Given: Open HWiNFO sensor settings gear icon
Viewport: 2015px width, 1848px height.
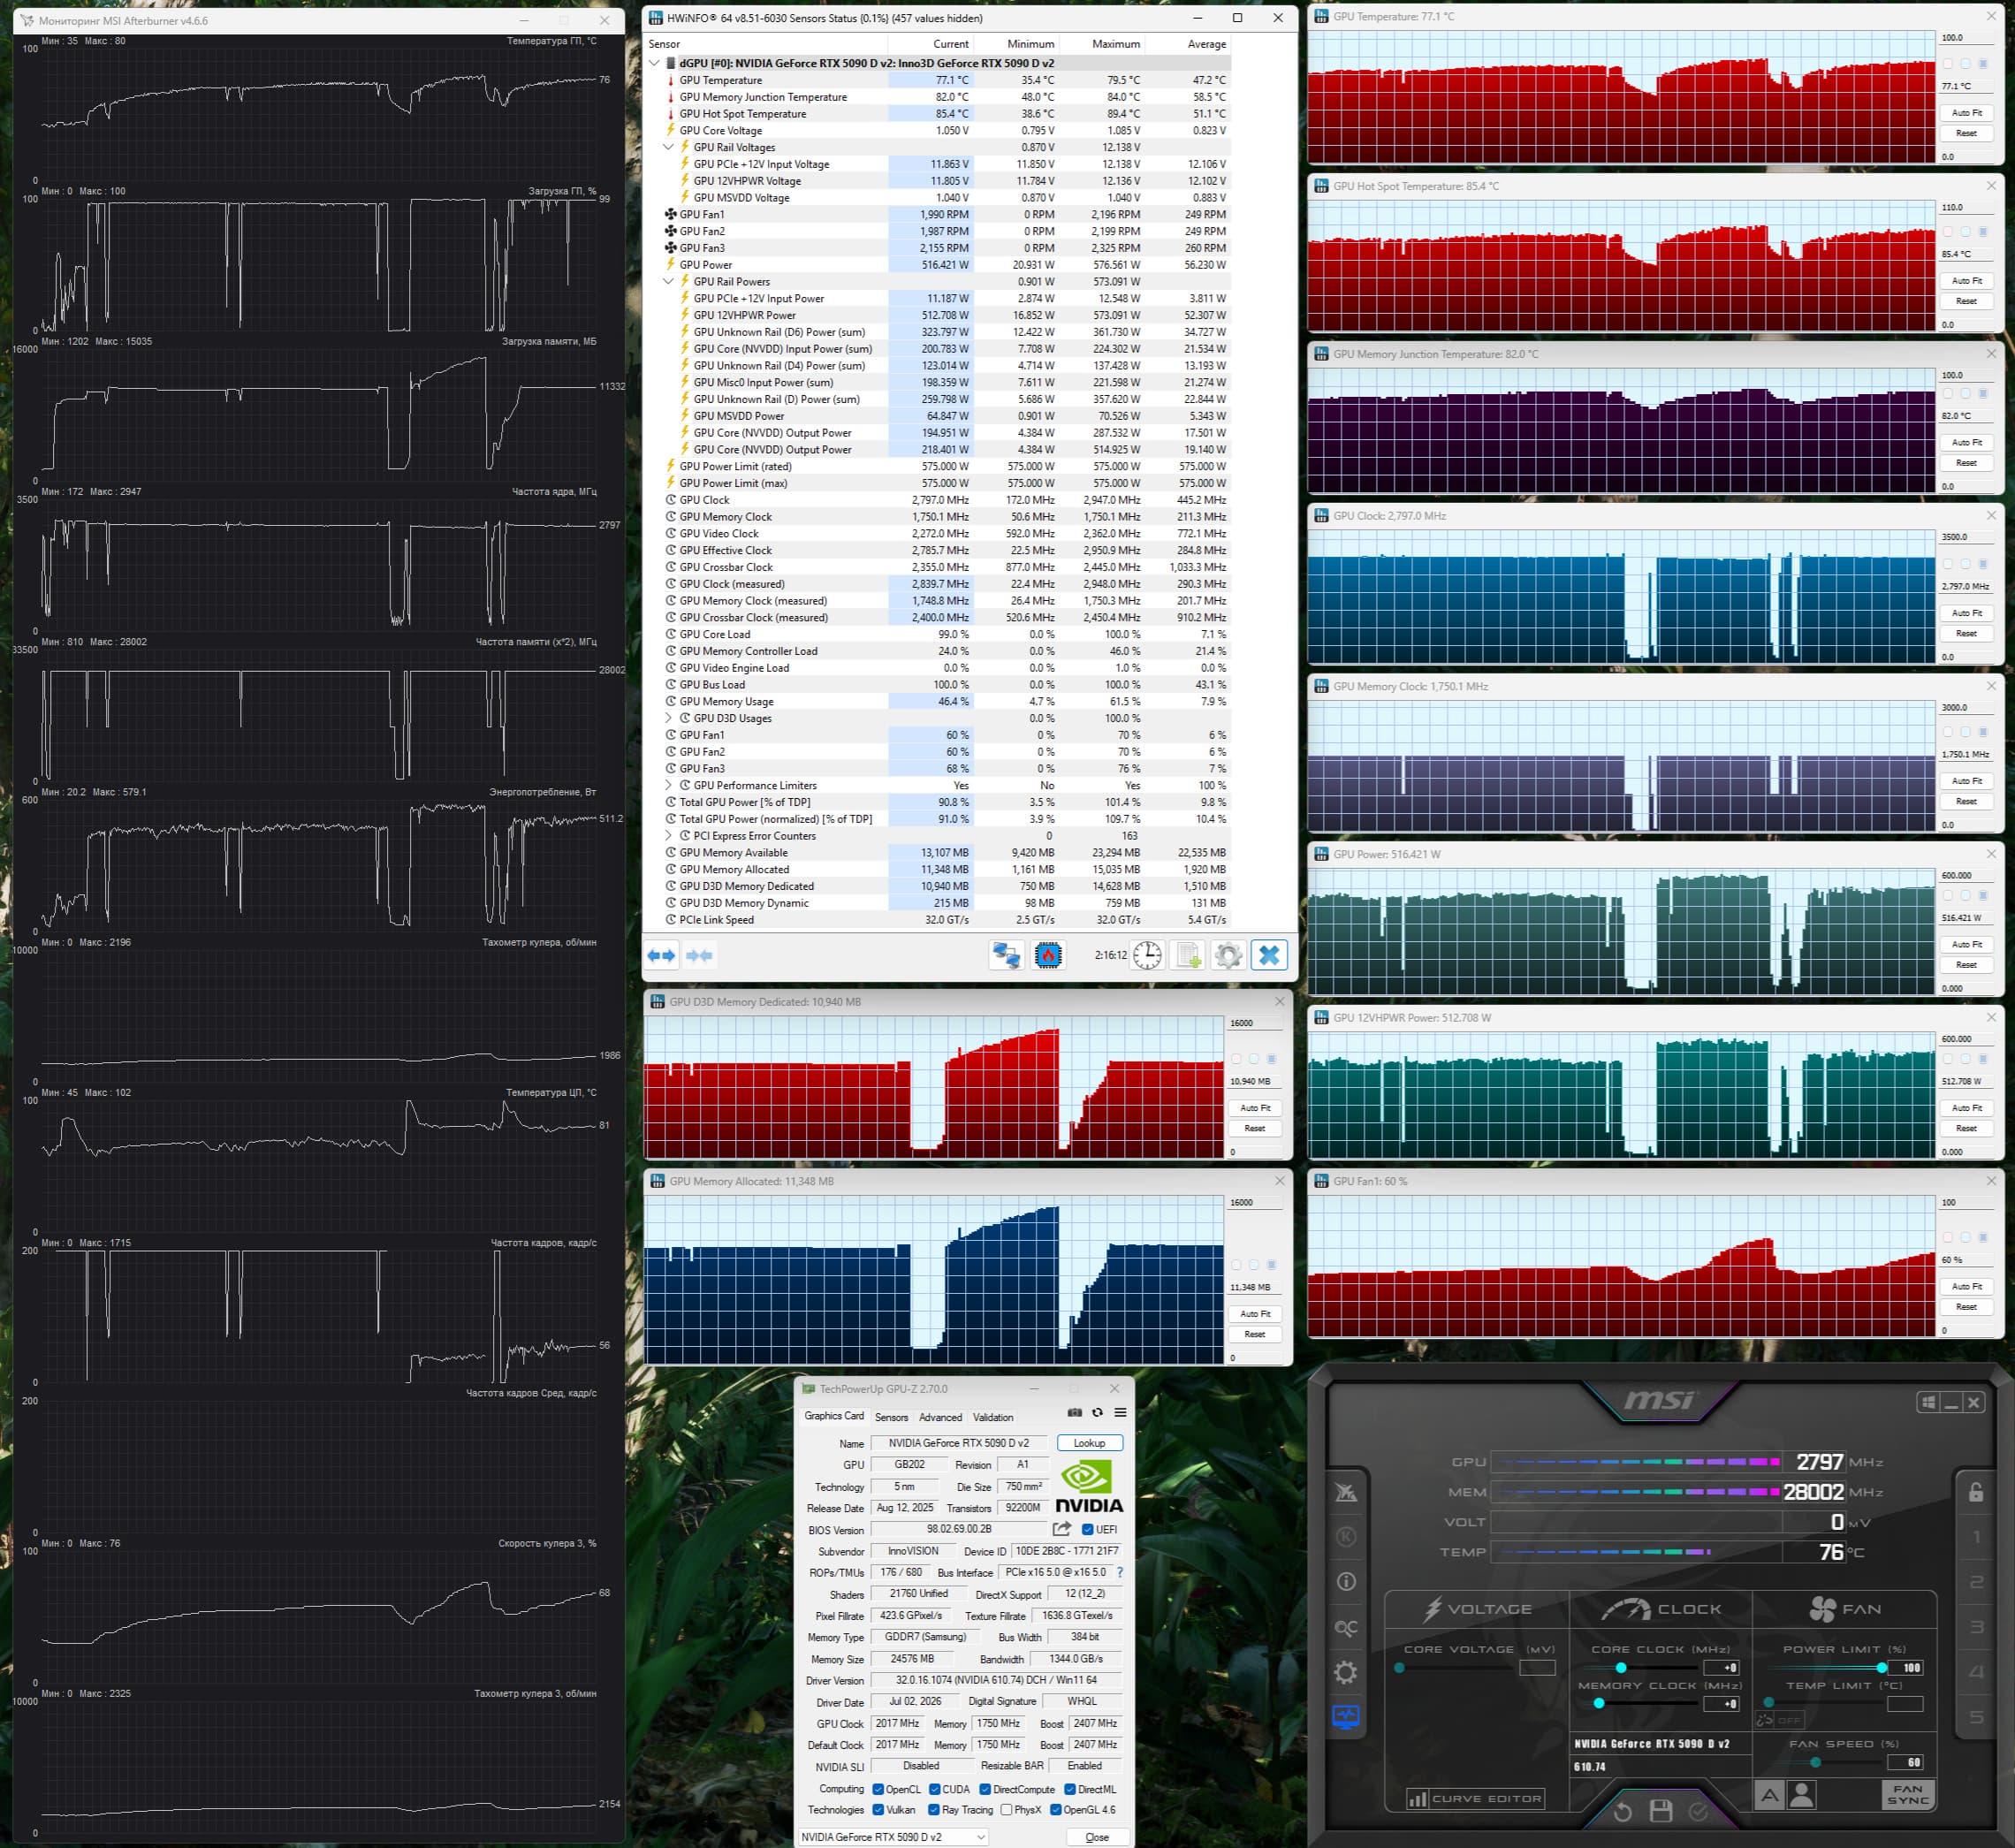Looking at the screenshot, I should coord(1228,955).
